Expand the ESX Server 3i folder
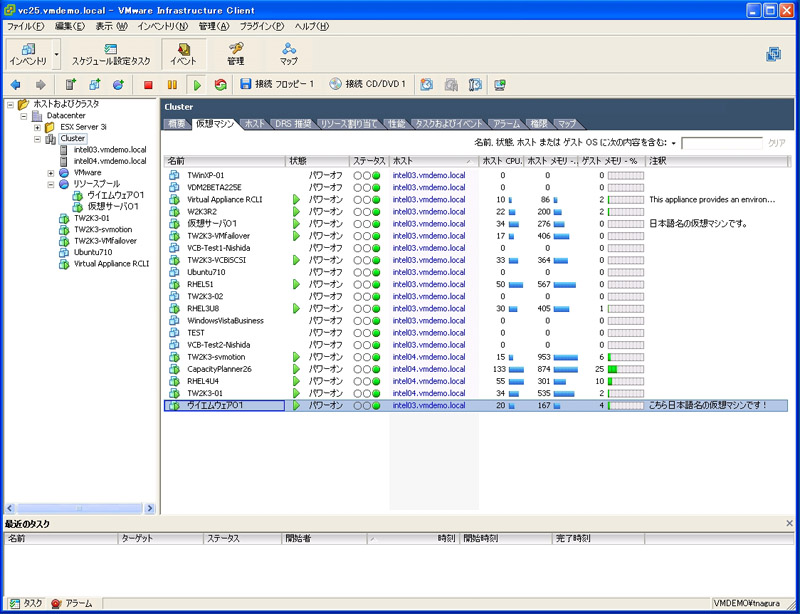Viewport: 800px width, 614px height. tap(37, 127)
